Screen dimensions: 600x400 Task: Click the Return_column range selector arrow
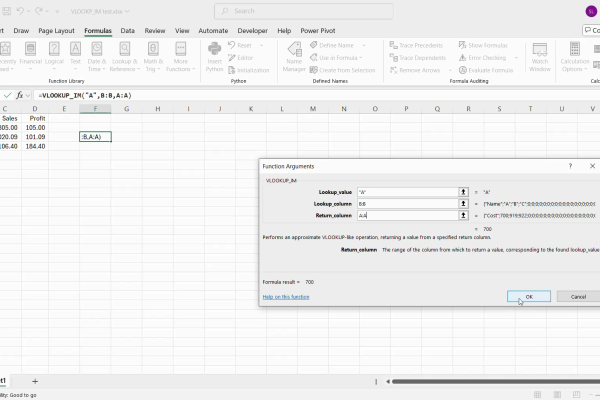click(x=463, y=215)
